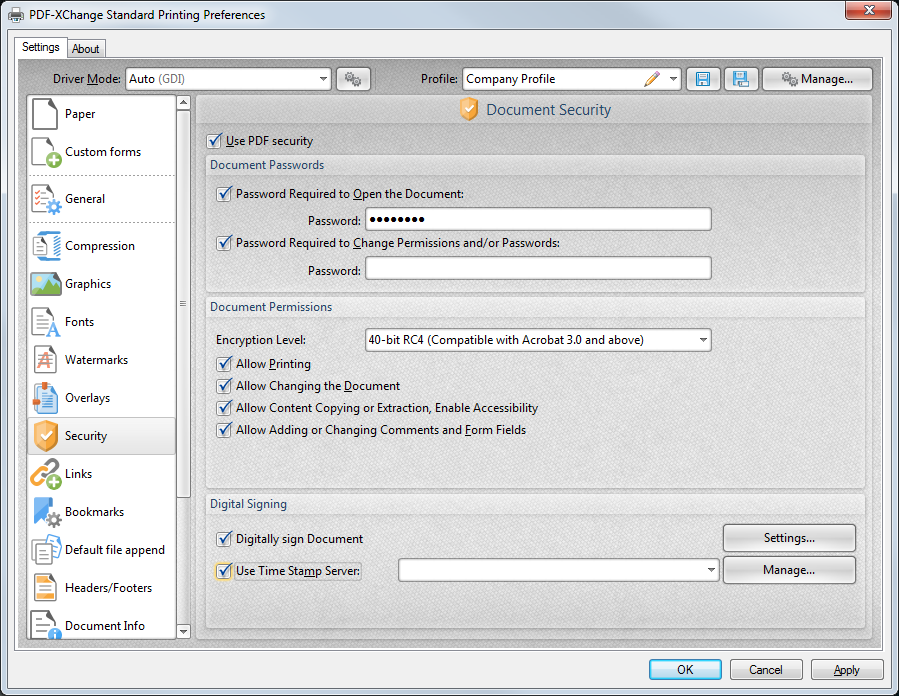Click the printer icon in title bar

(16, 14)
